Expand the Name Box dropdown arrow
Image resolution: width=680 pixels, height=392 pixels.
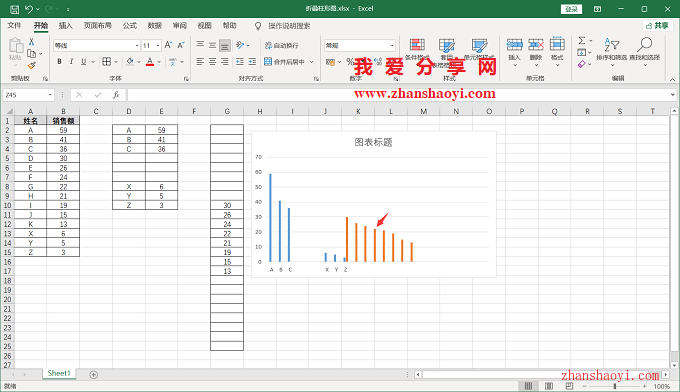[50, 95]
